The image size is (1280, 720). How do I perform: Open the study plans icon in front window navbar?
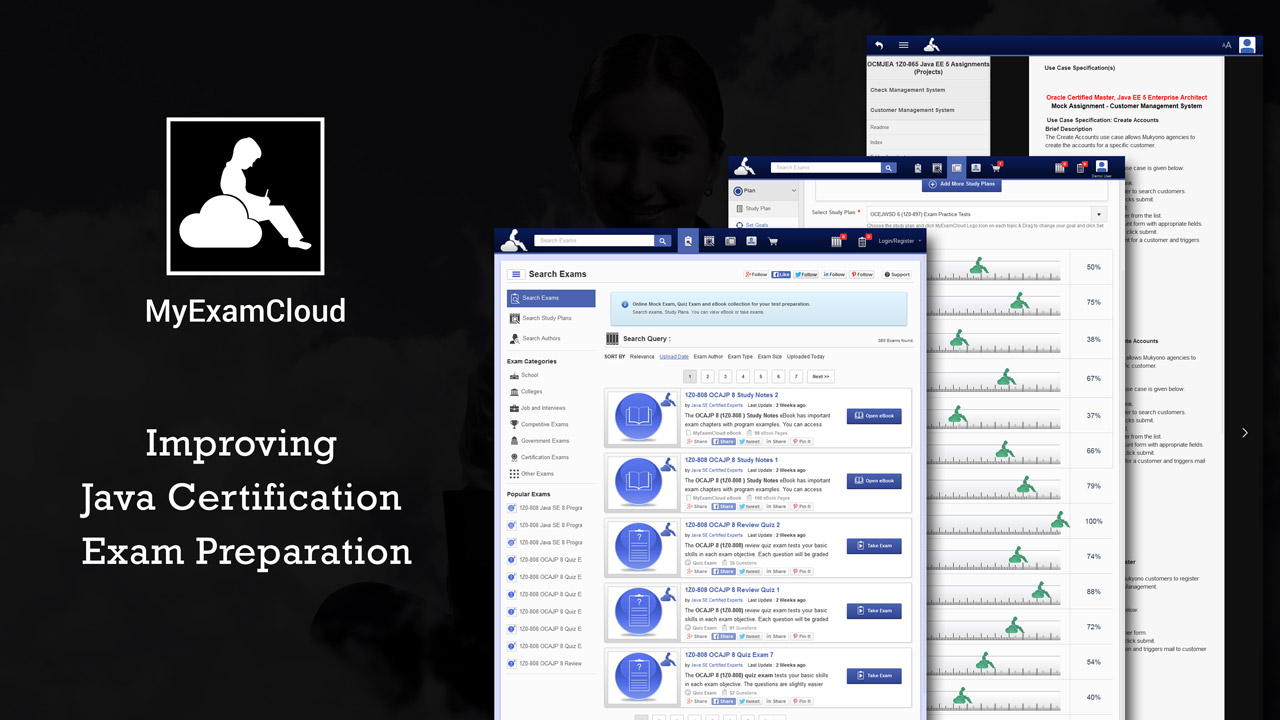pos(709,241)
